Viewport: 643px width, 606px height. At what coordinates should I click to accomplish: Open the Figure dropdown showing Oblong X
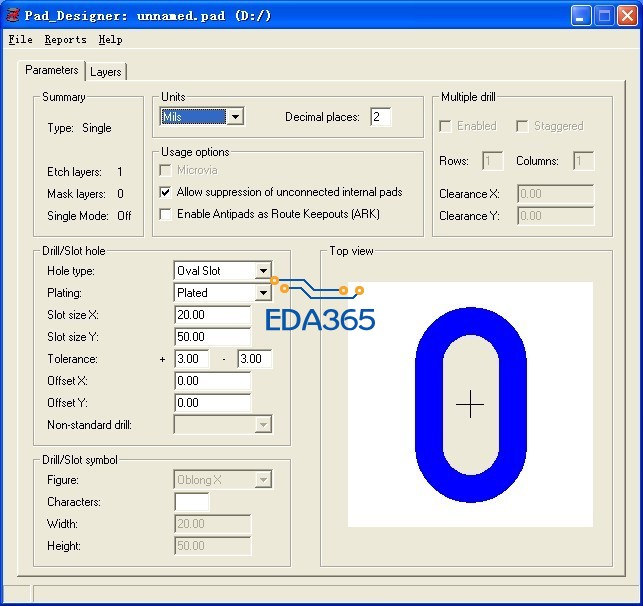click(263, 480)
